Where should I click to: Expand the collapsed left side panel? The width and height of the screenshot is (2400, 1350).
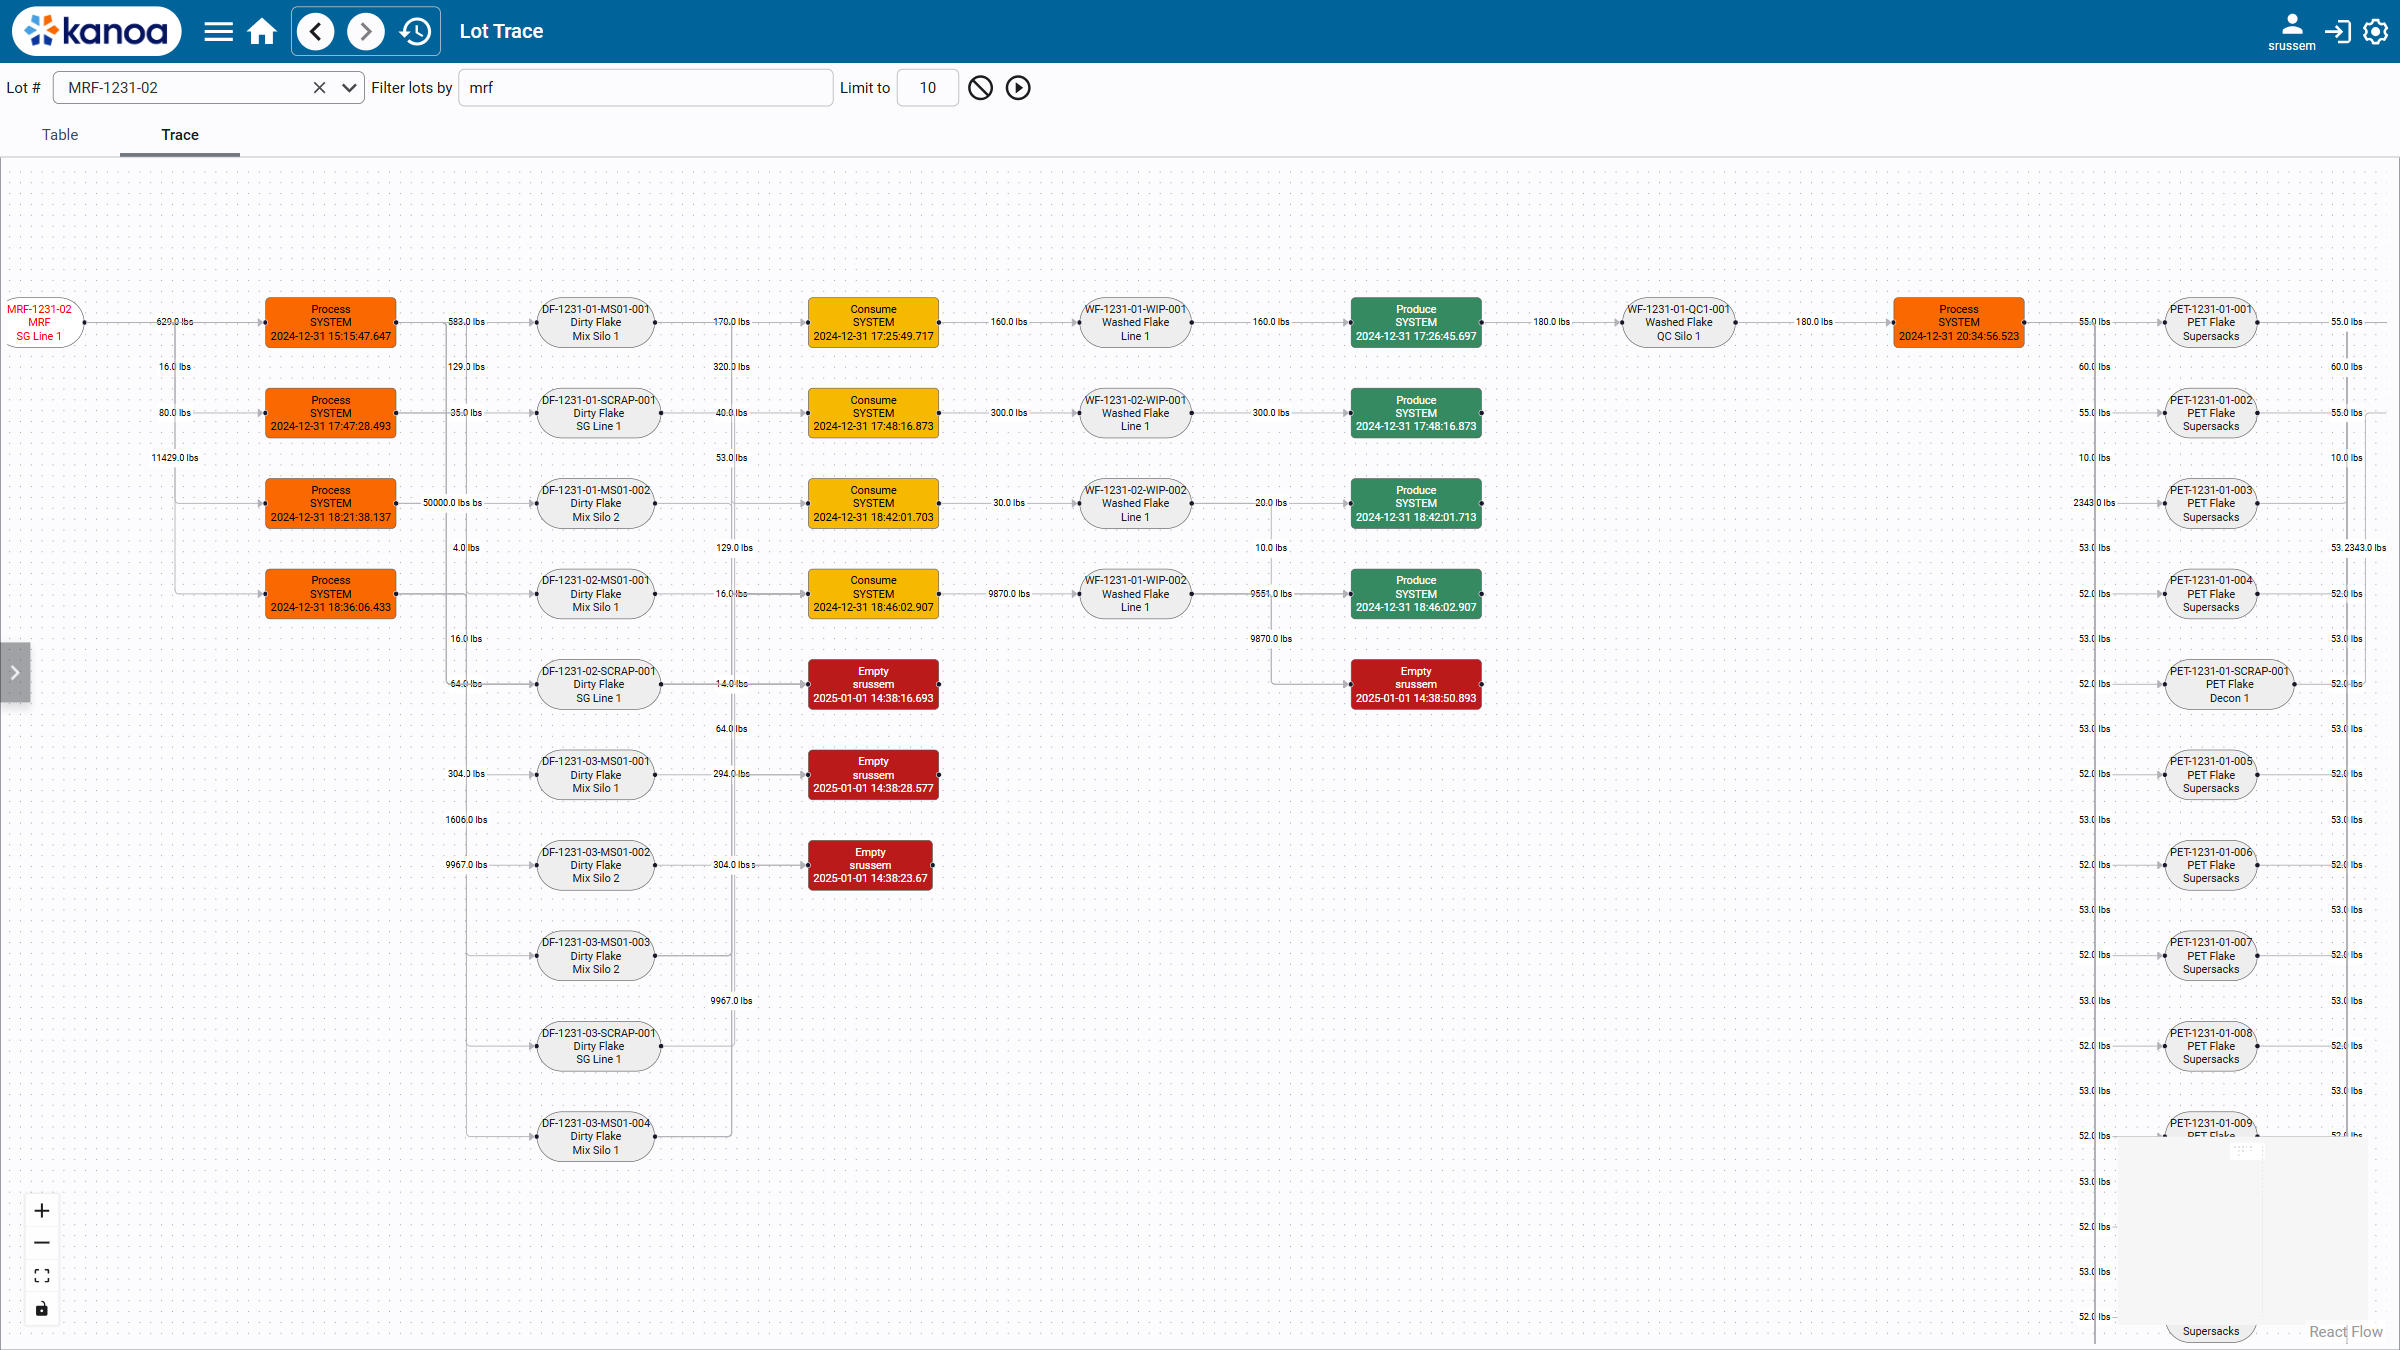pyautogui.click(x=15, y=672)
